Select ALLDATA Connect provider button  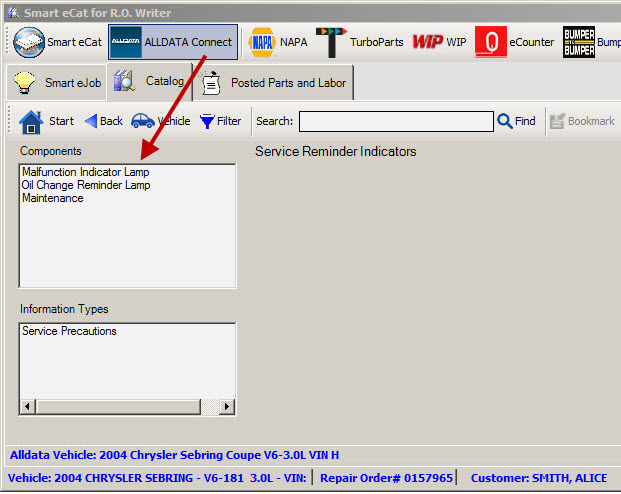point(174,42)
